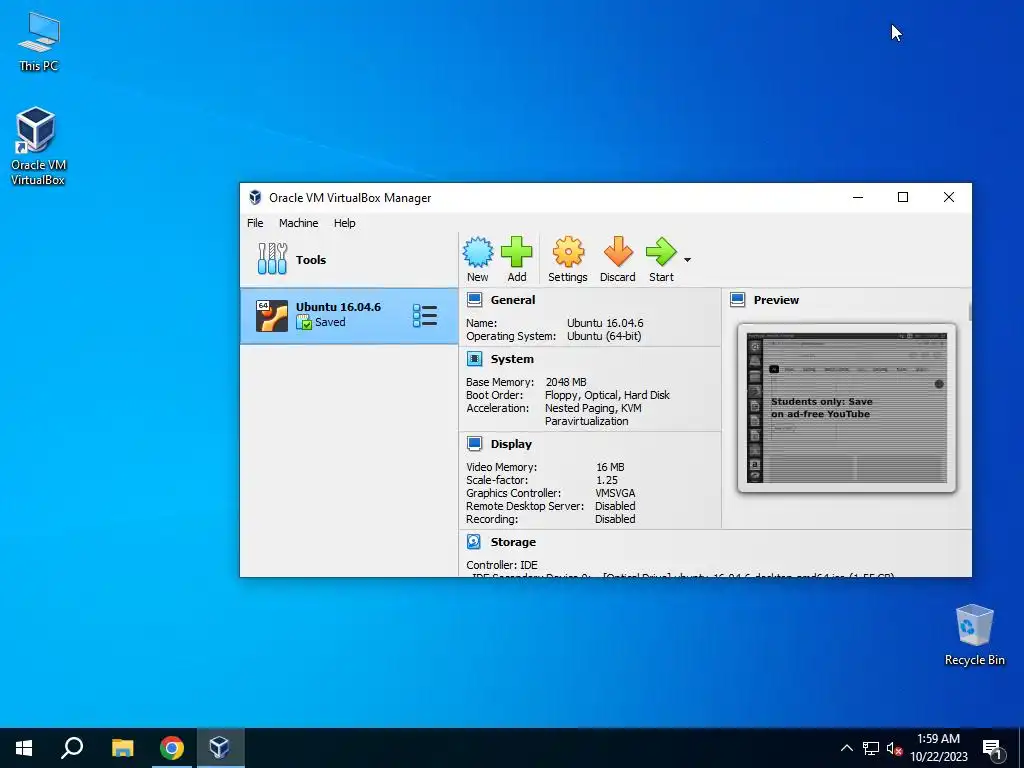Select the Tools entry in sidebar
The height and width of the screenshot is (768, 1024).
(349, 259)
